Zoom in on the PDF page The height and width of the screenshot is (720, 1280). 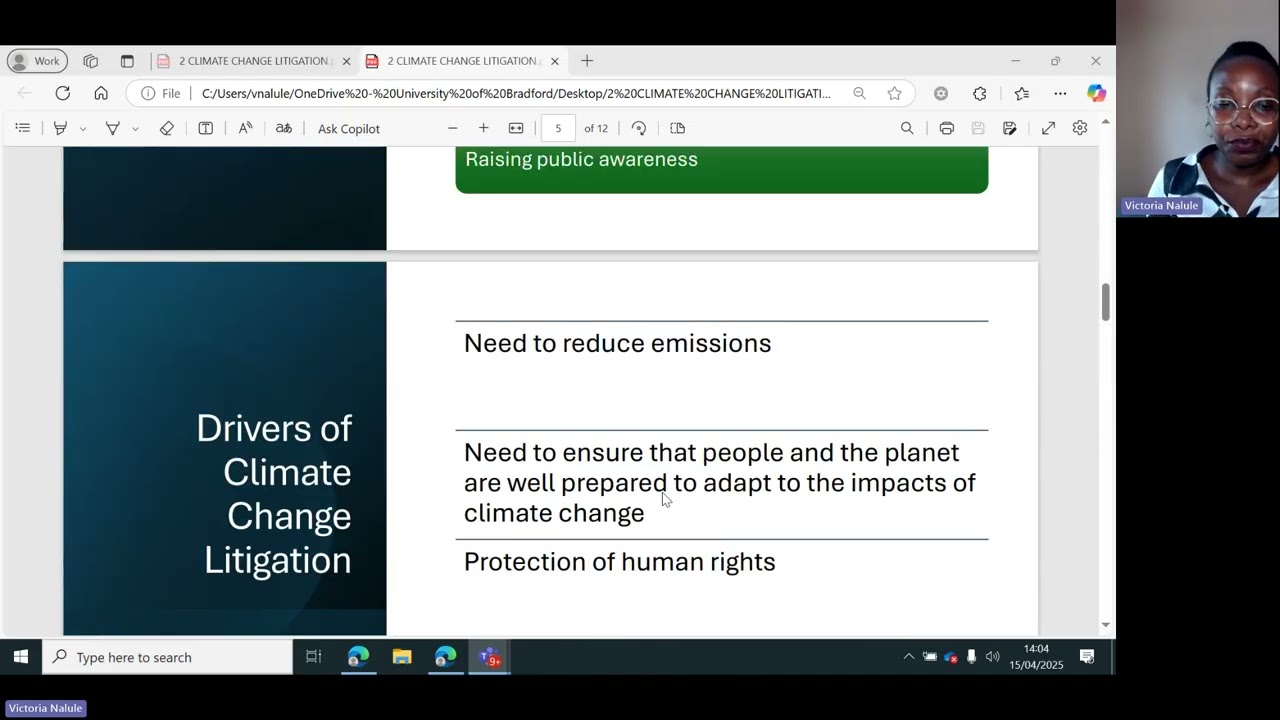point(484,128)
